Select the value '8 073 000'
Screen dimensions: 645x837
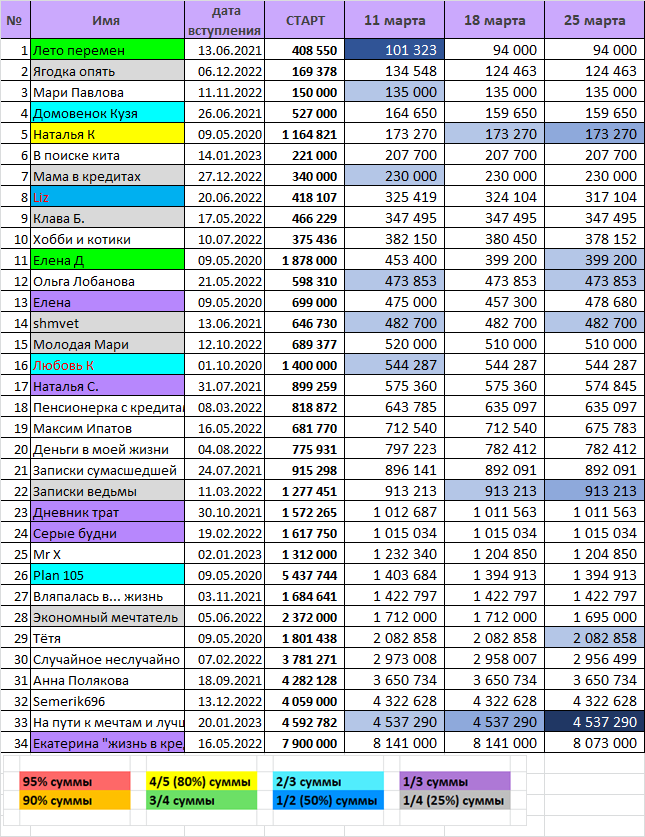[595, 743]
